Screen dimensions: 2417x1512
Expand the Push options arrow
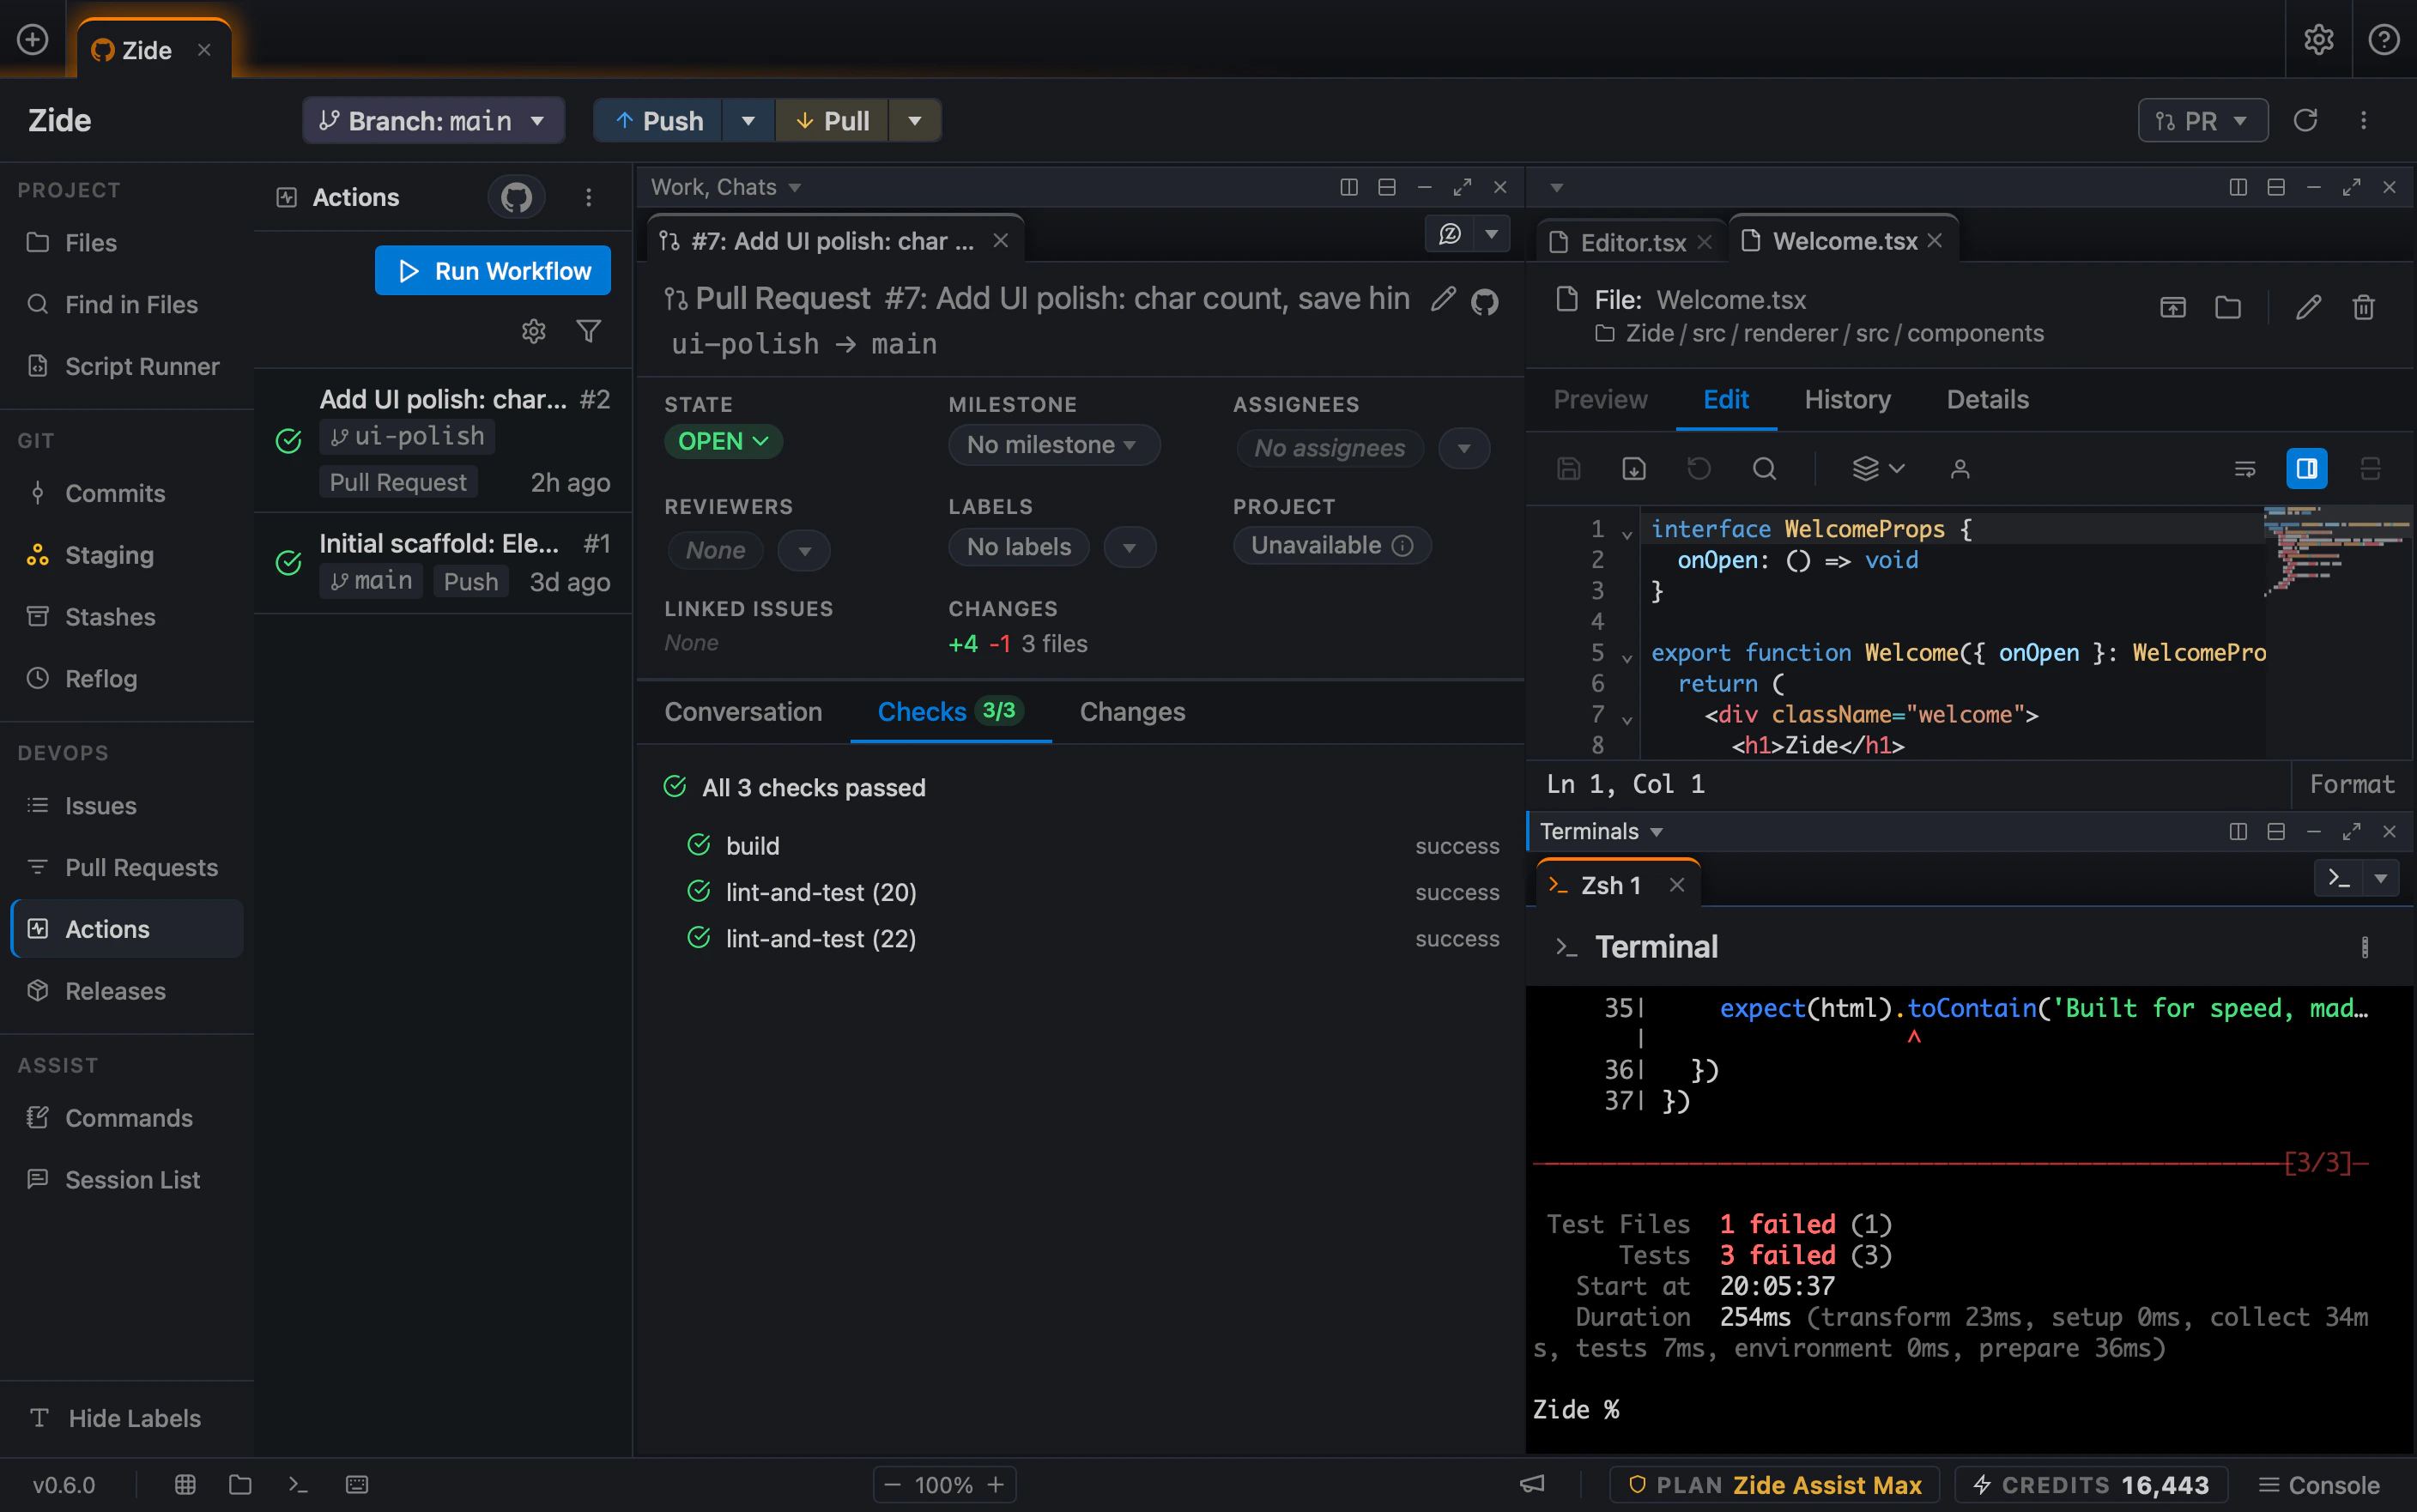748,120
